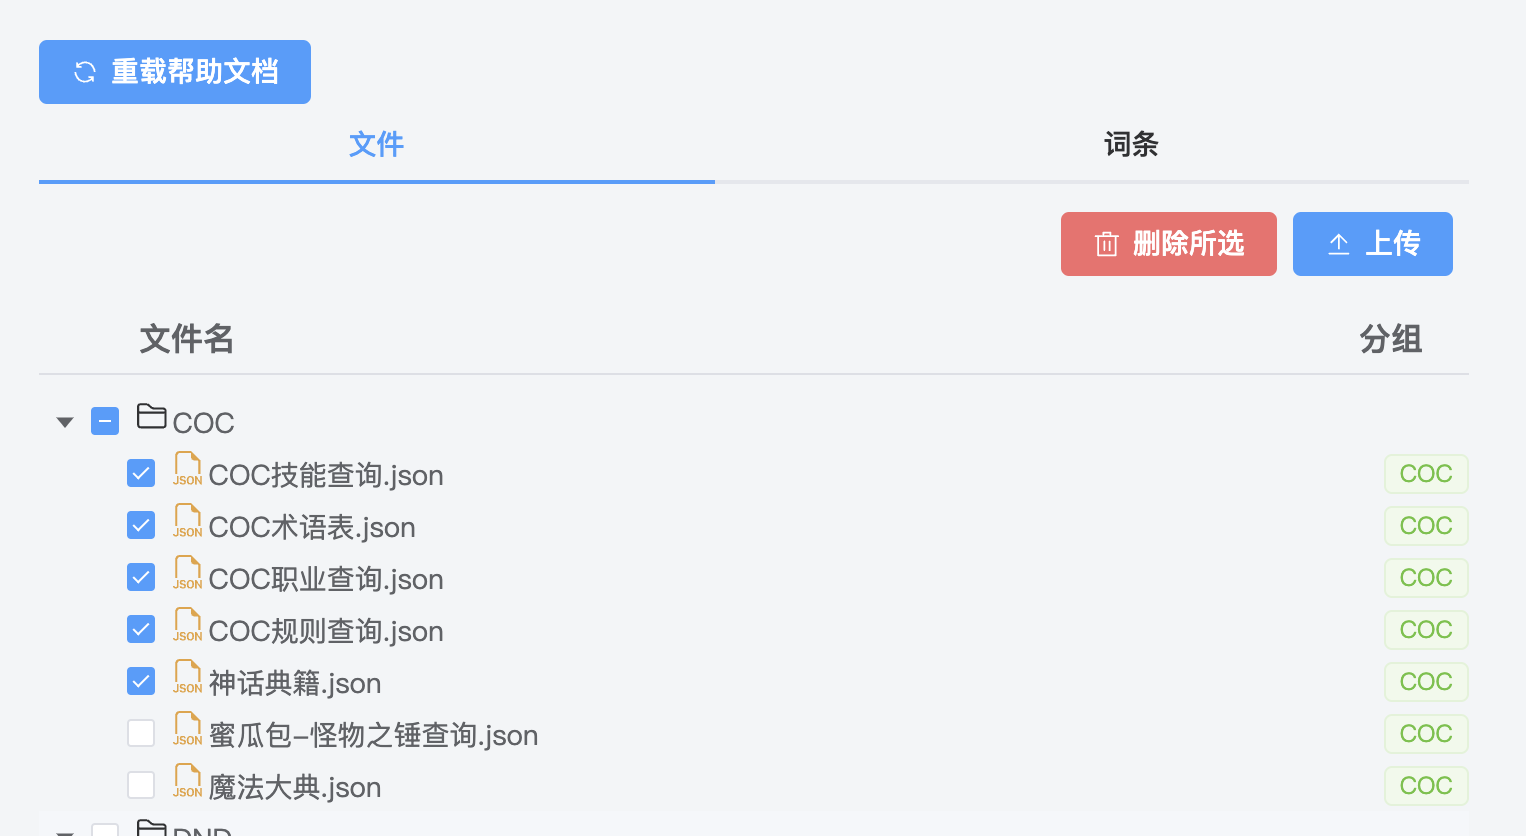Click the COC group tag beside 神话典籍.json

click(x=1426, y=681)
